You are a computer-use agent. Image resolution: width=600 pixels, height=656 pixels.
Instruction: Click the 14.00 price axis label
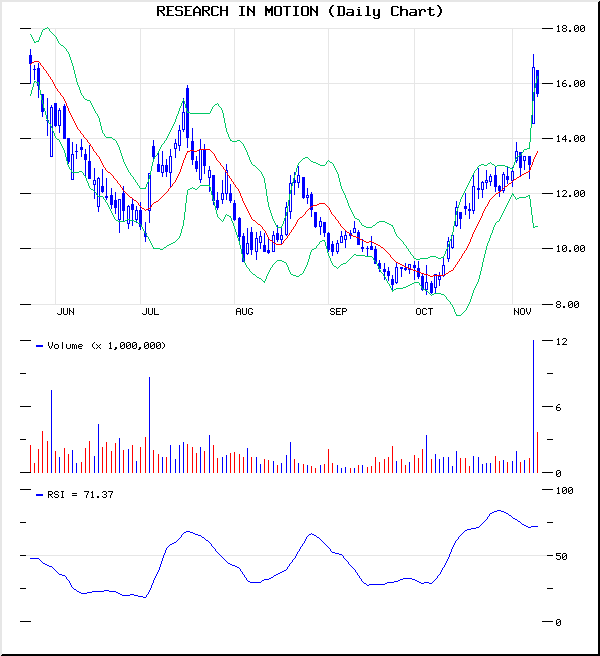tap(570, 139)
